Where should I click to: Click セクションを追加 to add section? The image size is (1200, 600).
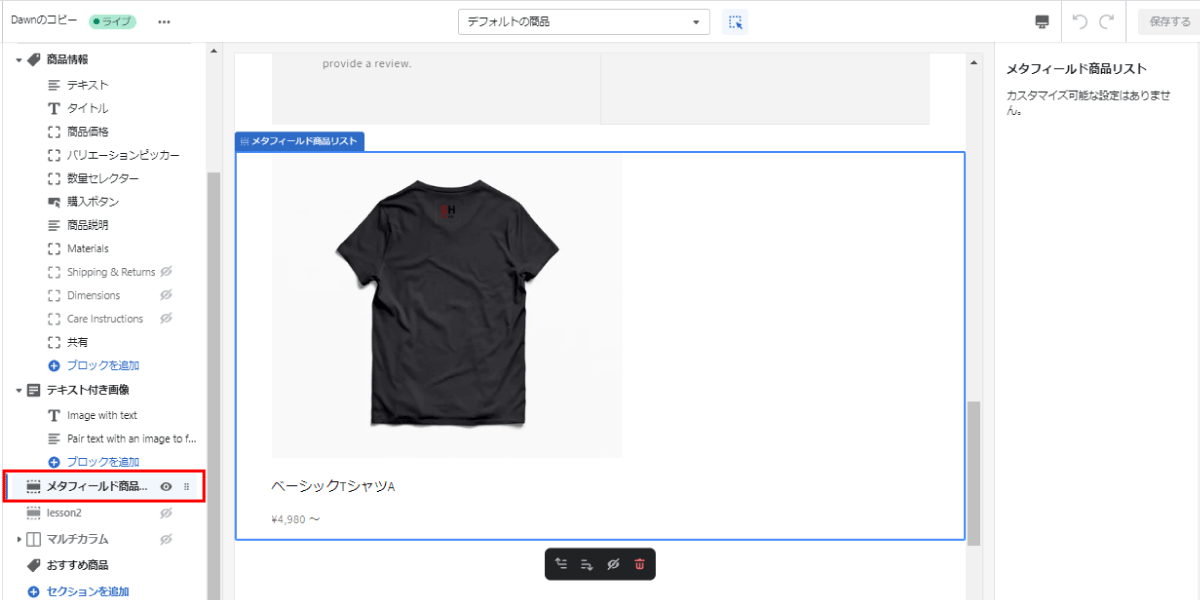(x=78, y=592)
